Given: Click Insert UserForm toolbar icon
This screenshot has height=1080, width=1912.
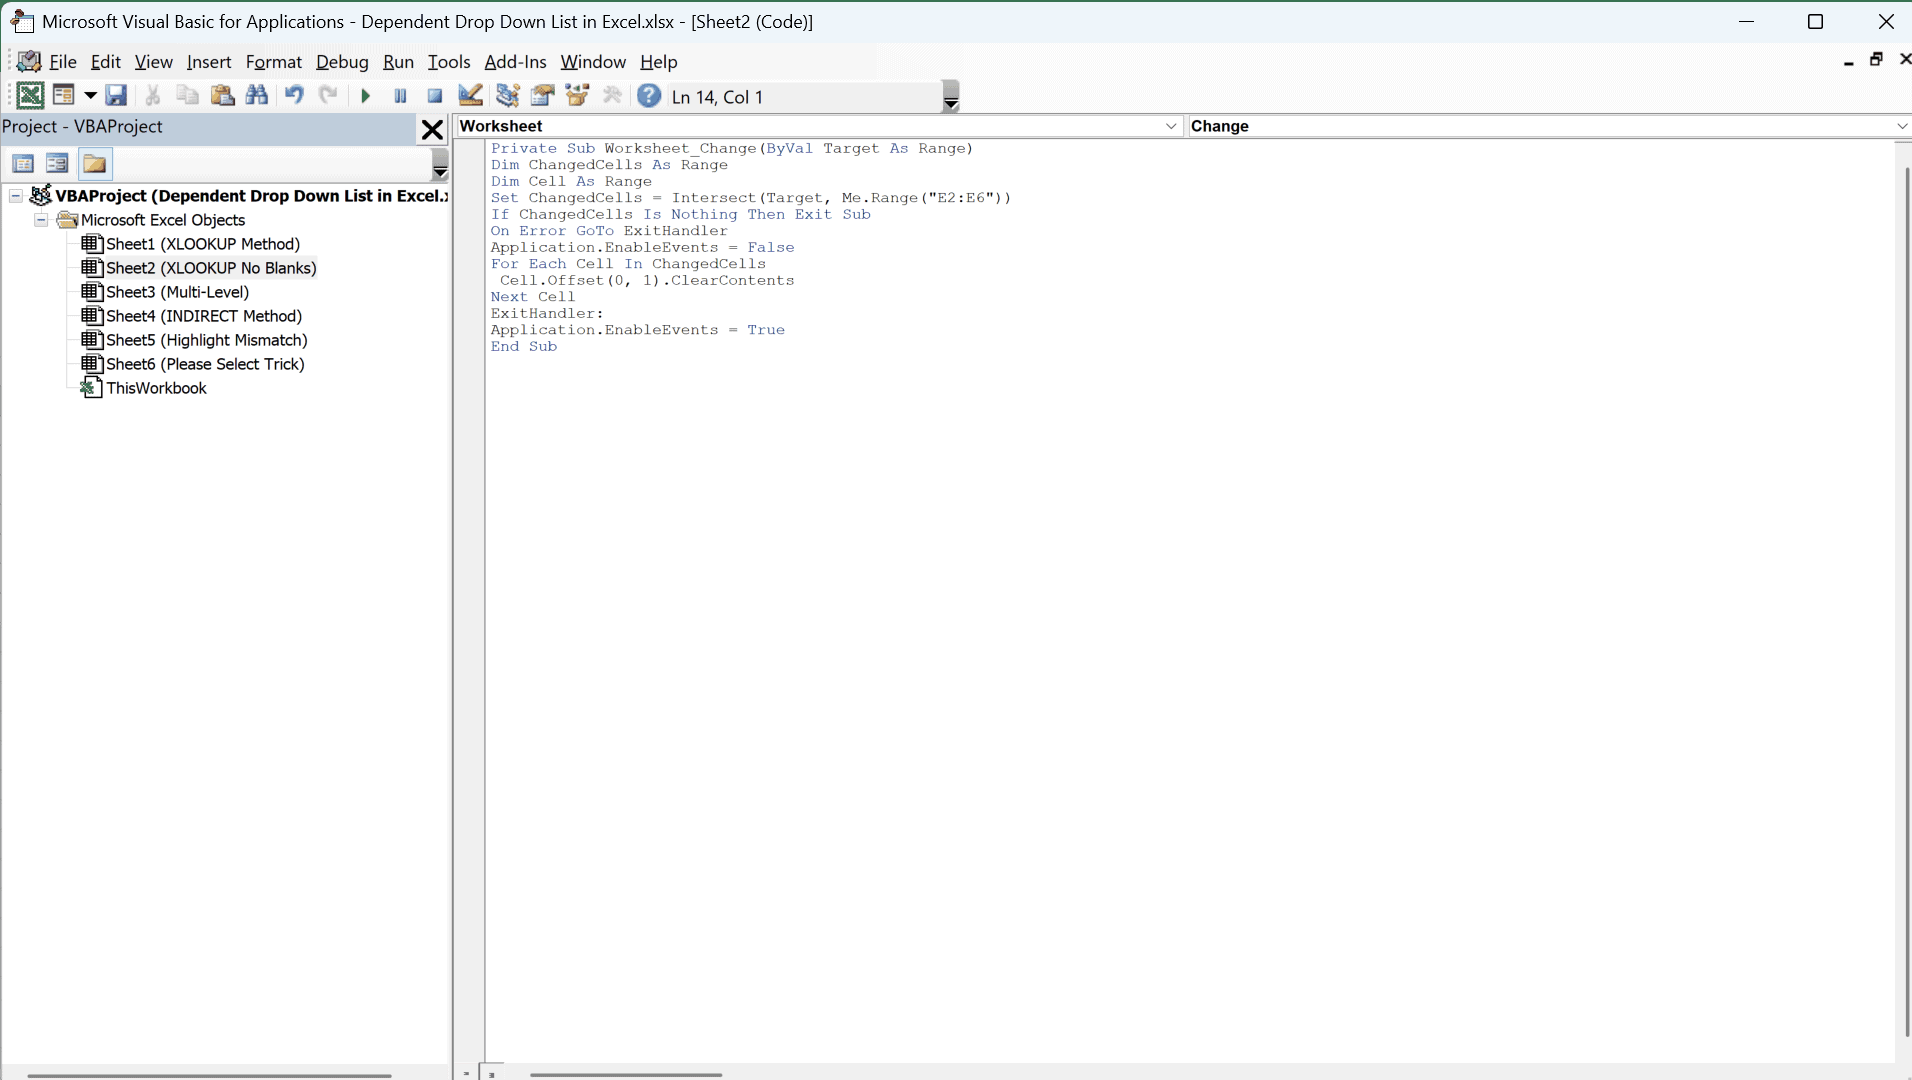Looking at the screenshot, I should [x=64, y=96].
